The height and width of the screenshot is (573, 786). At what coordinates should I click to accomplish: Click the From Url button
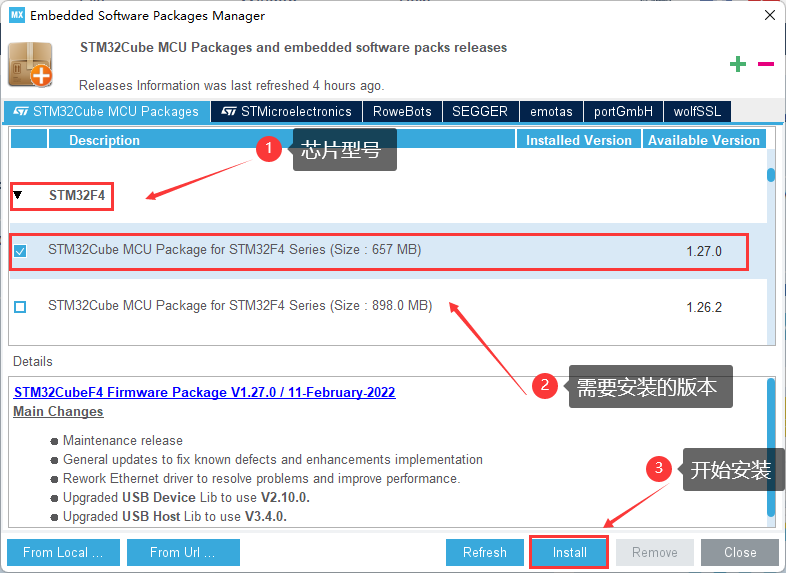click(183, 552)
